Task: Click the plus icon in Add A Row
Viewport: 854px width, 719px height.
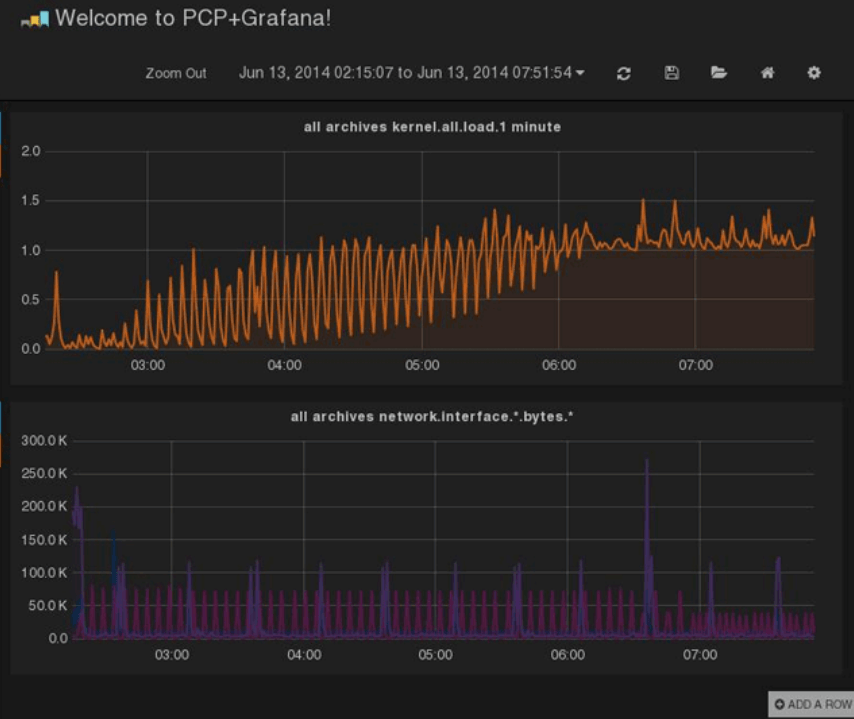Action: pos(779,704)
